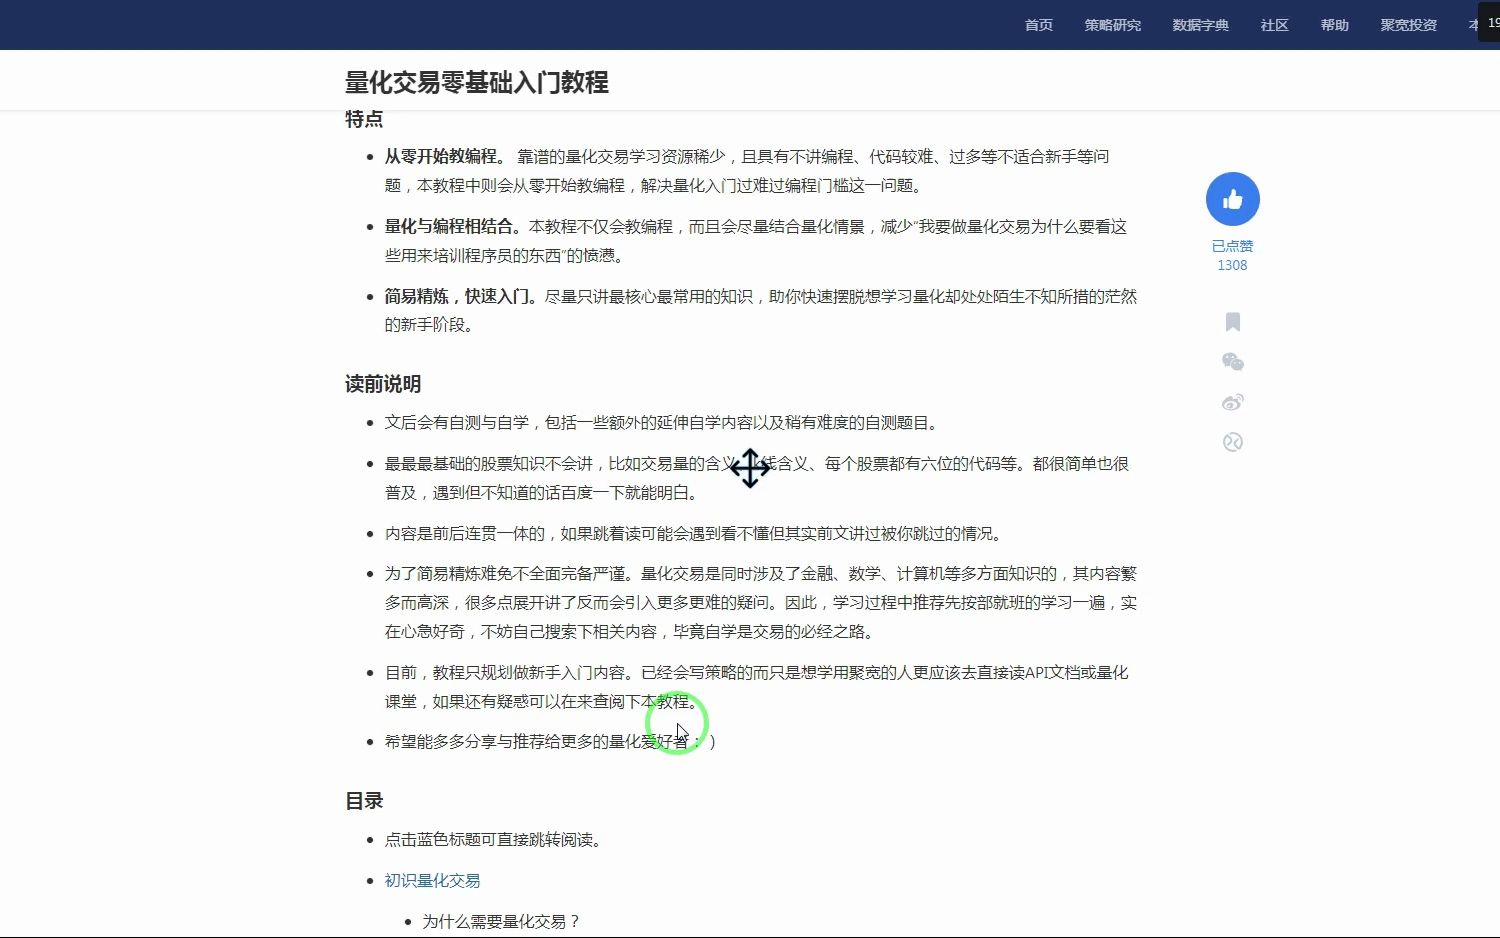Click the line 点击蓝色标题可直接跳转阅读。
This screenshot has width=1500, height=938.
(496, 840)
